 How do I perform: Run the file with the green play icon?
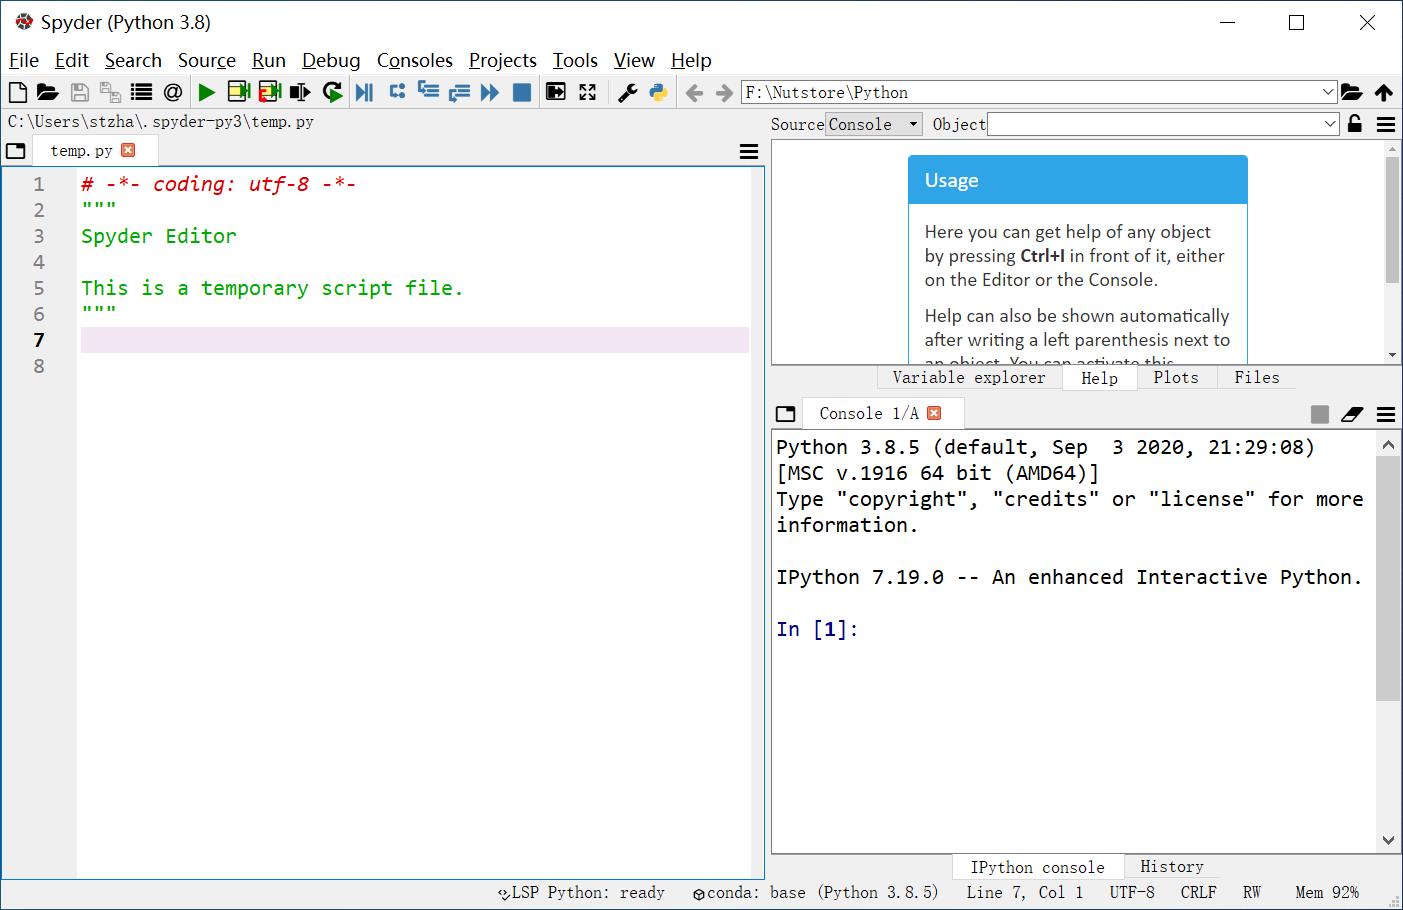206,92
